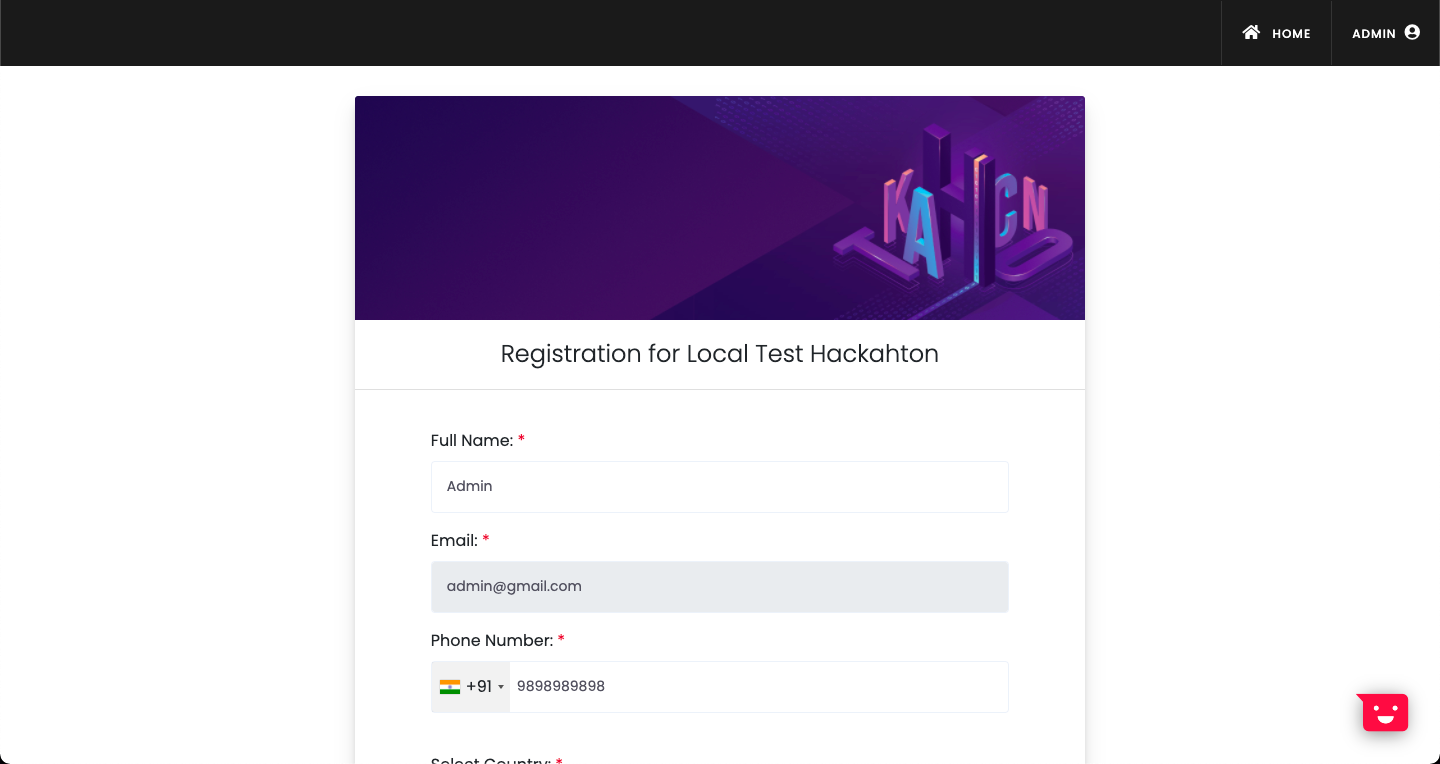Screen dimensions: 1440x764
Task: Click the Phone Number label
Action: (491, 641)
